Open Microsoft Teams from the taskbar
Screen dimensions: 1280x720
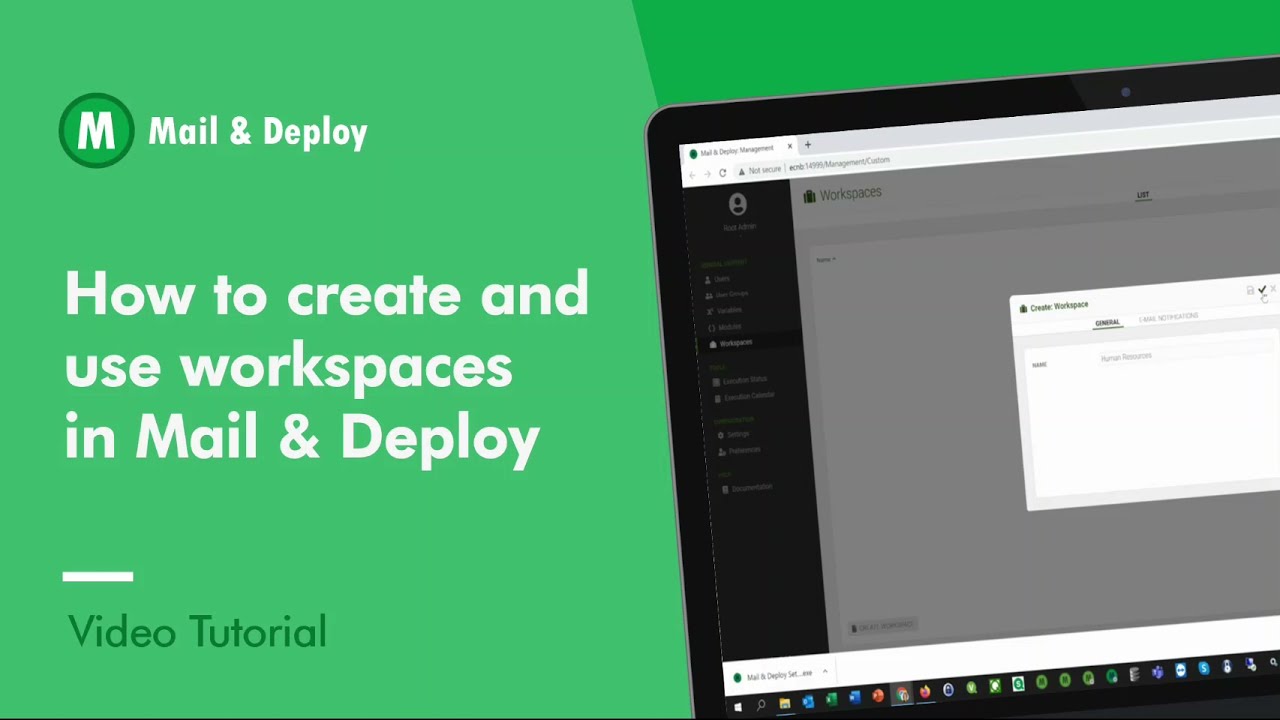pos(1158,672)
